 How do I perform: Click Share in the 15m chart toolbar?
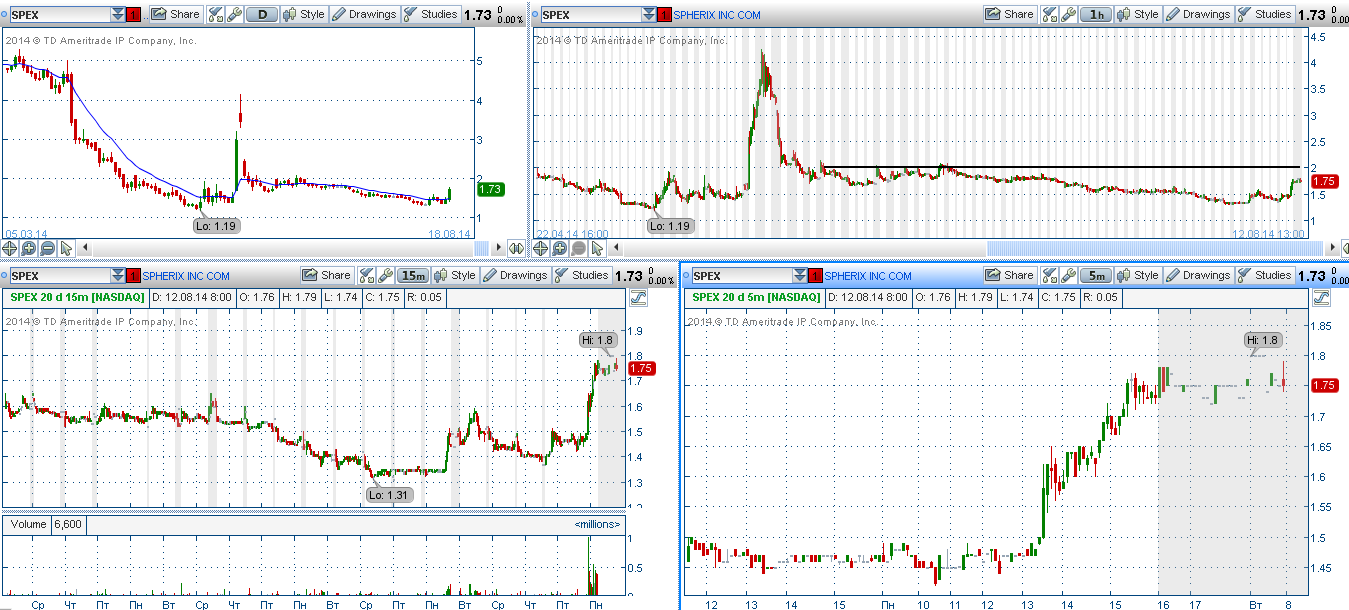327,275
